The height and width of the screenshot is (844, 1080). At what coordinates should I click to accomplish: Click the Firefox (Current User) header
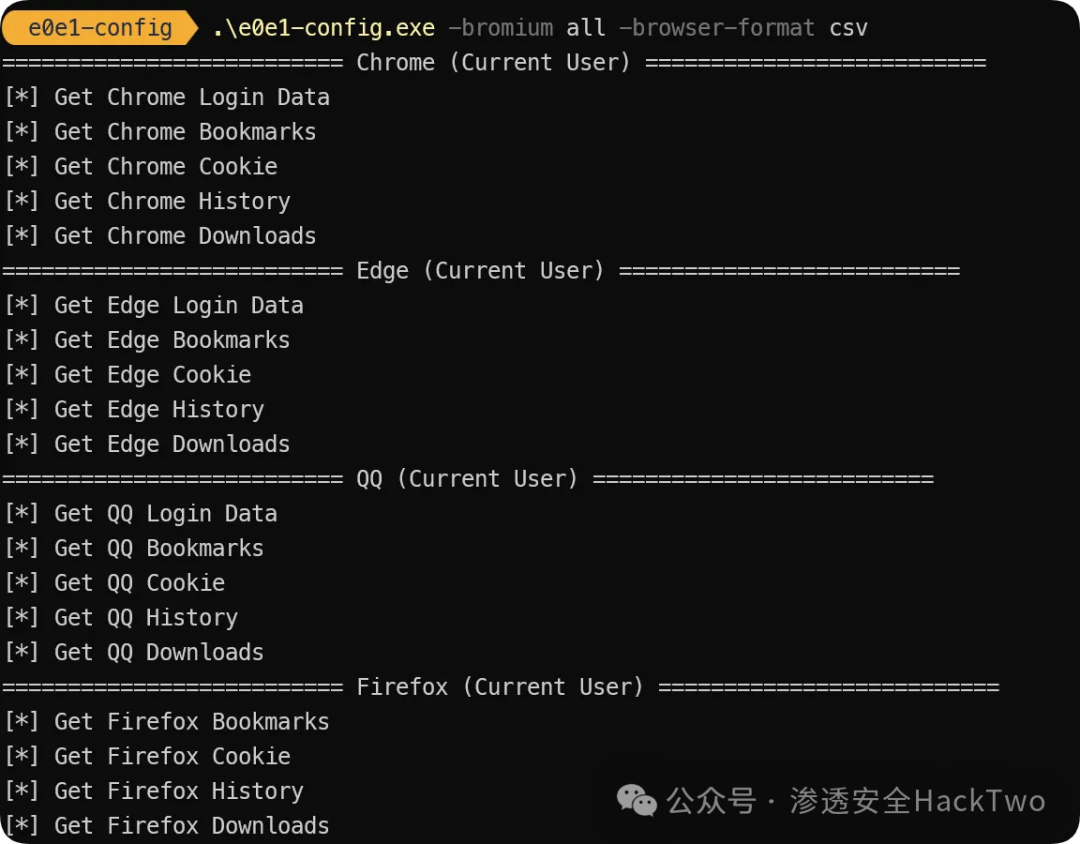500,687
